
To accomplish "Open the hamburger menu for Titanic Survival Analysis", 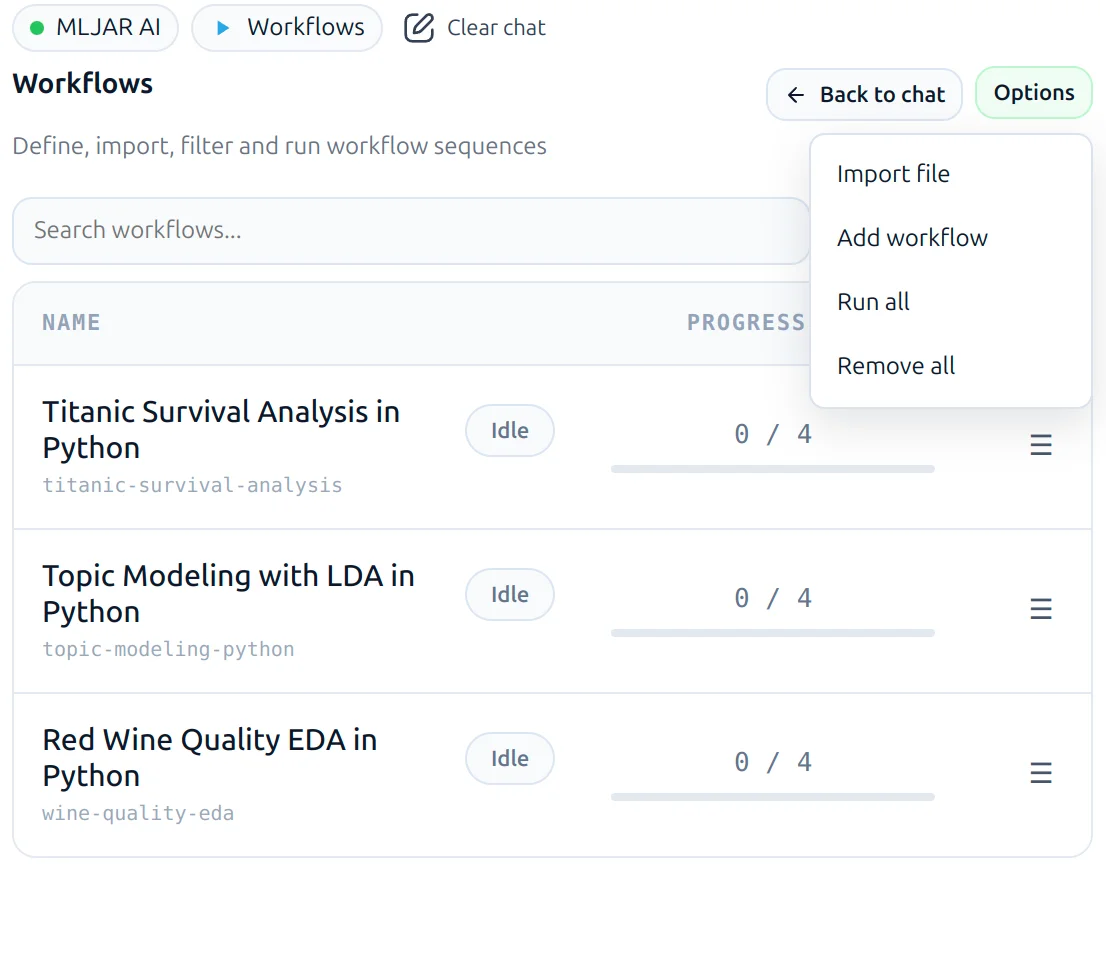I will pos(1041,445).
